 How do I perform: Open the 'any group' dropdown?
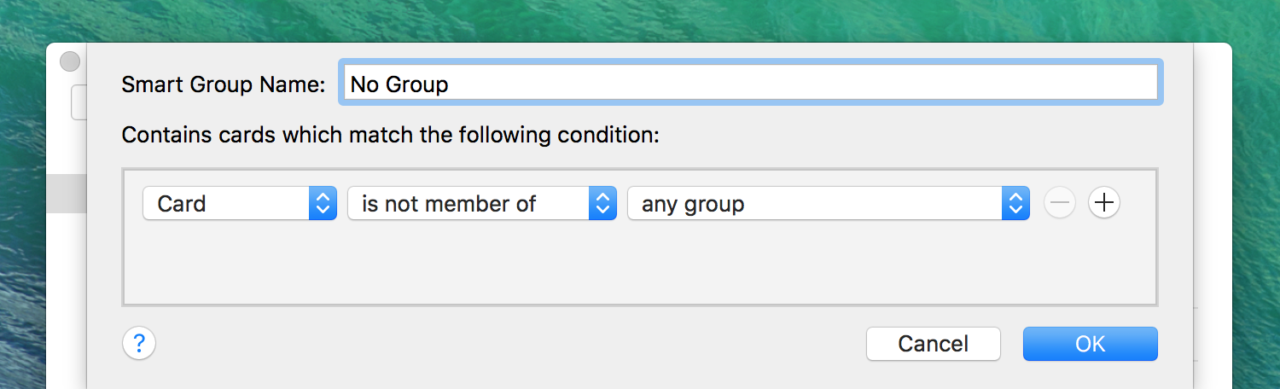pos(828,203)
